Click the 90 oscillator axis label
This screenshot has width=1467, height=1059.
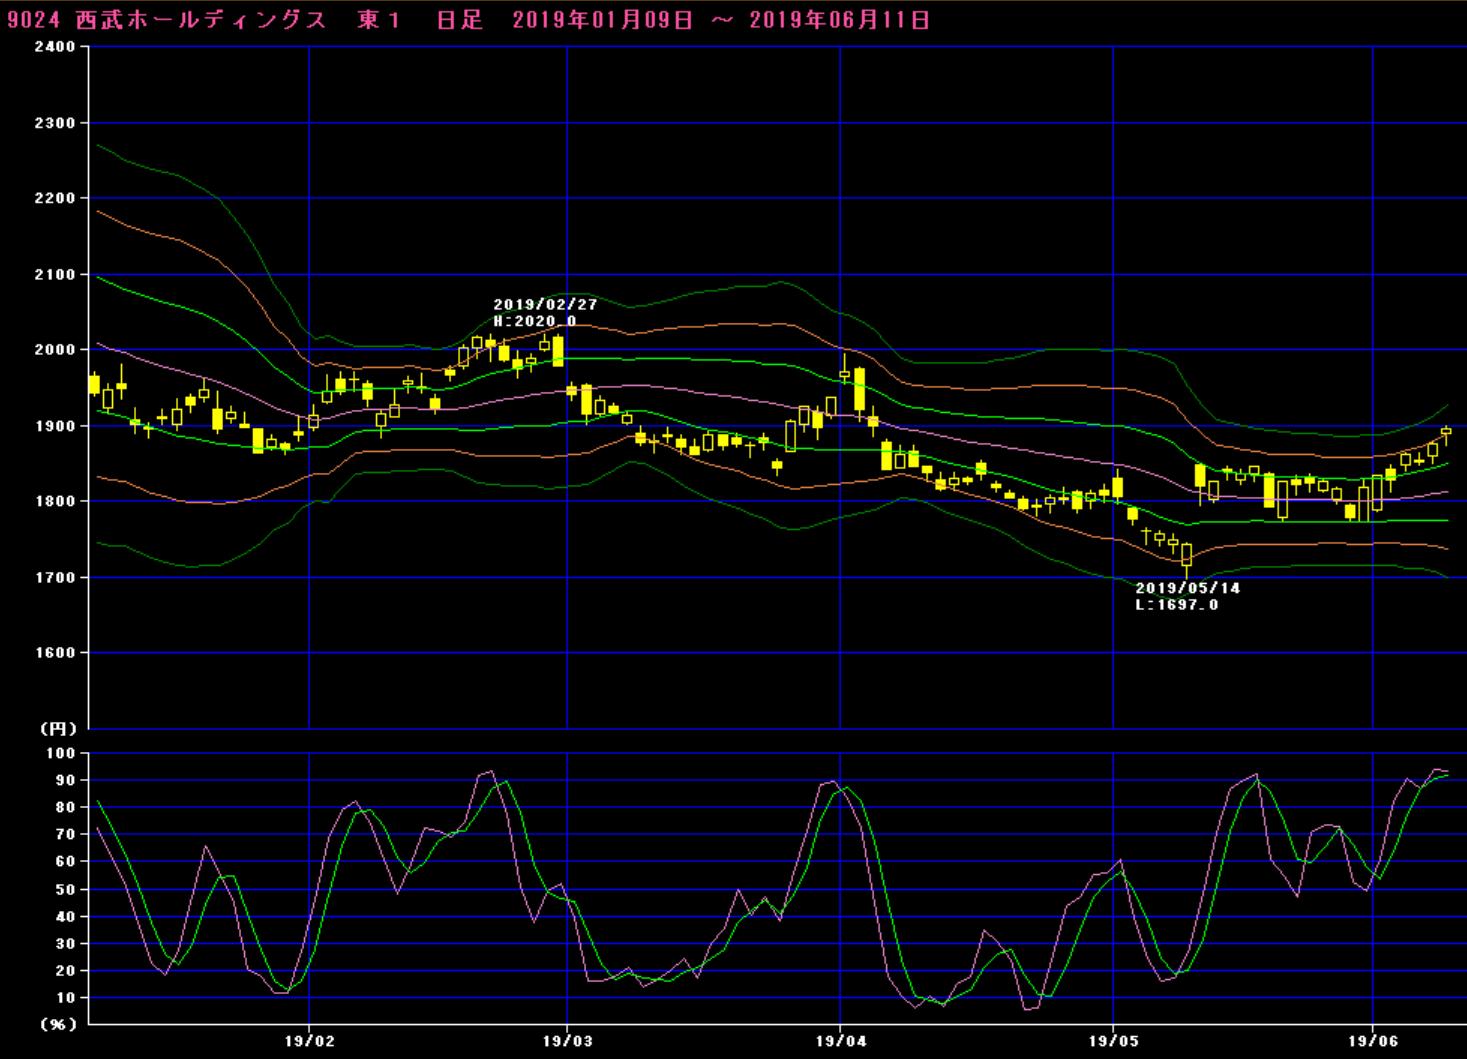(66, 780)
